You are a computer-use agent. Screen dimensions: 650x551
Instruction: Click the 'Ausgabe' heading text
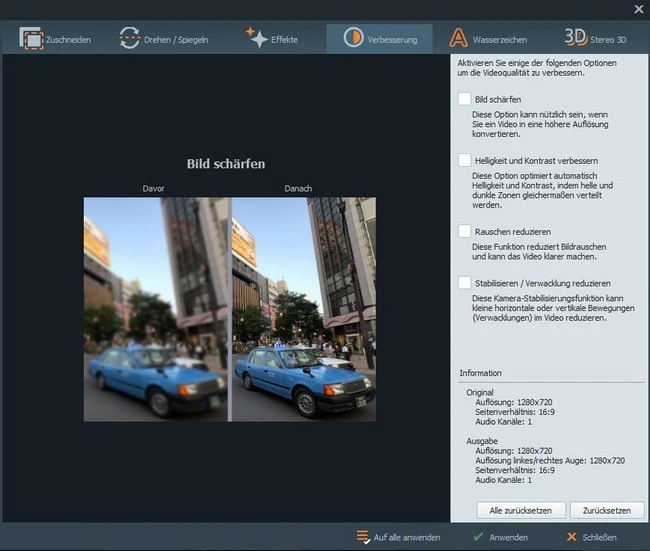[482, 441]
